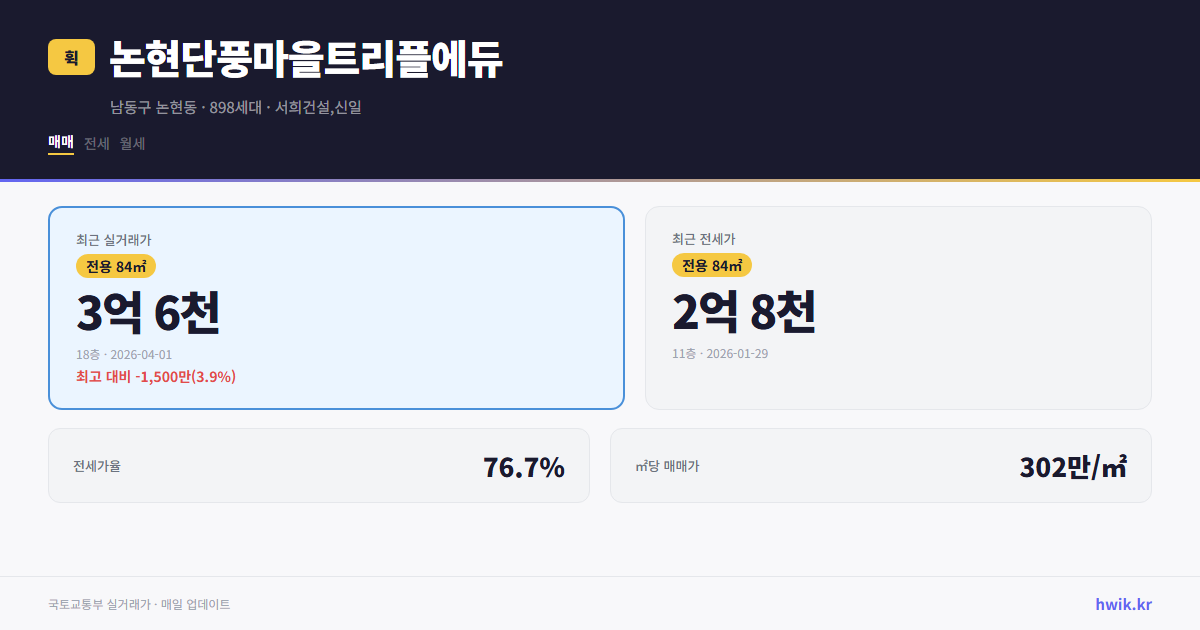Click the 302만/㎡ price per area value
The image size is (1200, 630).
1072,465
